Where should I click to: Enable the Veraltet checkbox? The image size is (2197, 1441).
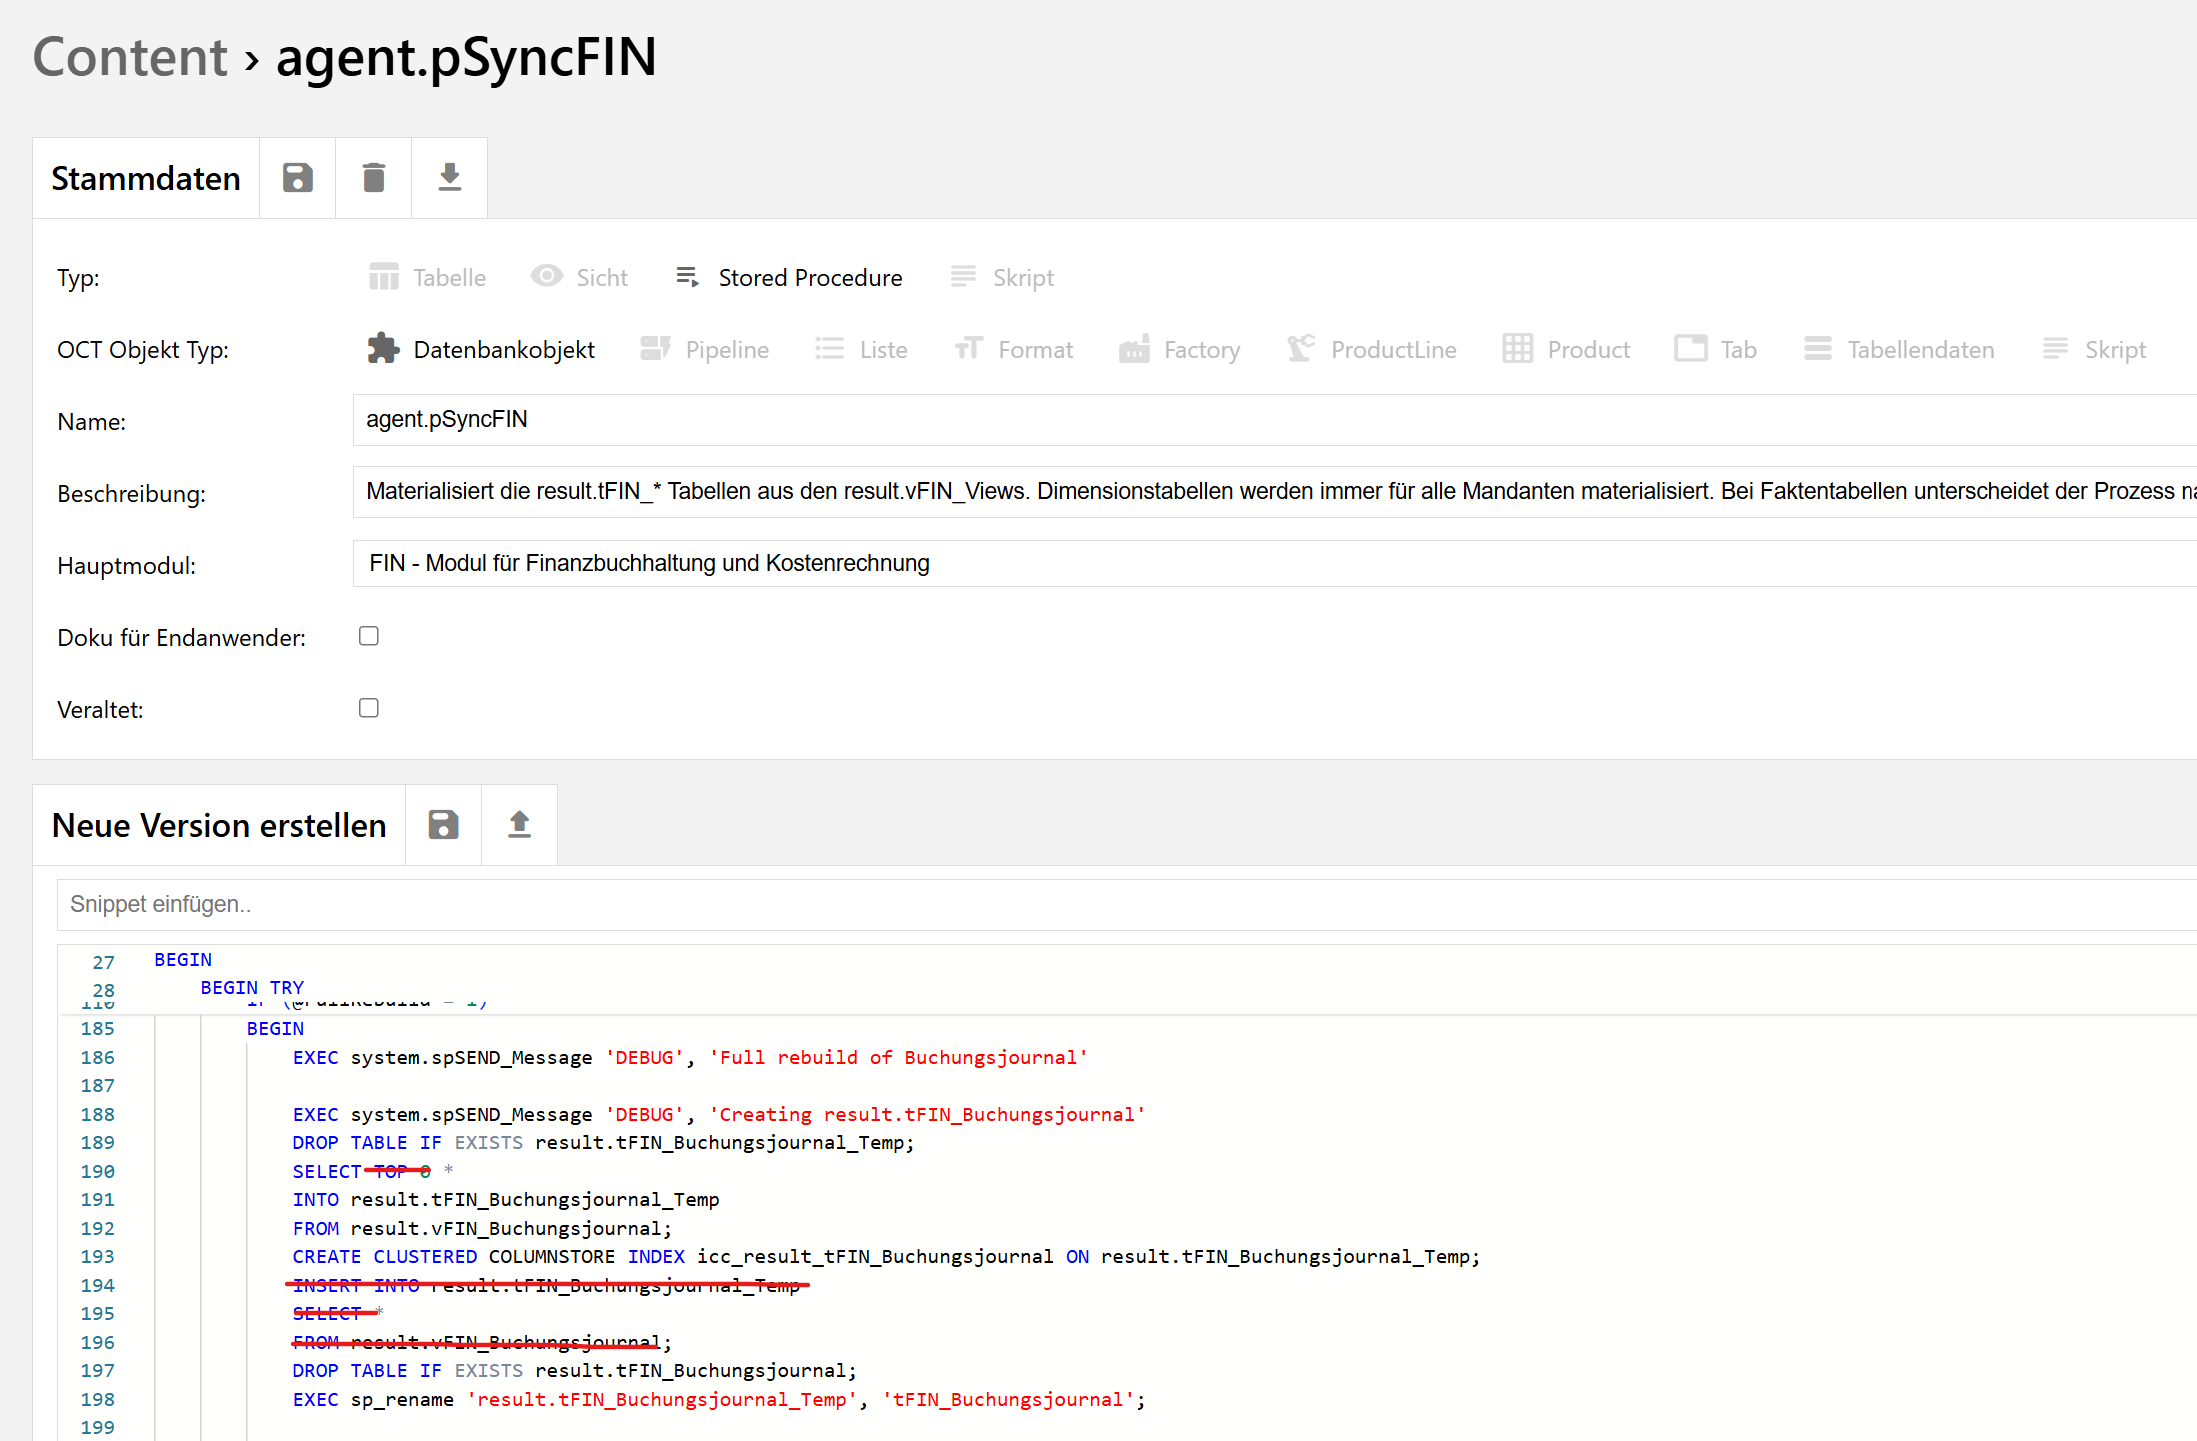[369, 708]
